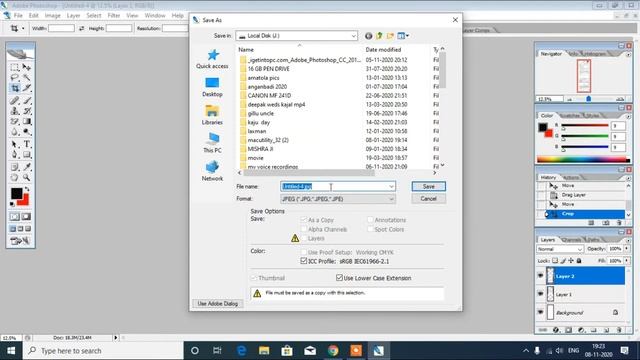Click the swap foreground/background colors arrow

27,189
